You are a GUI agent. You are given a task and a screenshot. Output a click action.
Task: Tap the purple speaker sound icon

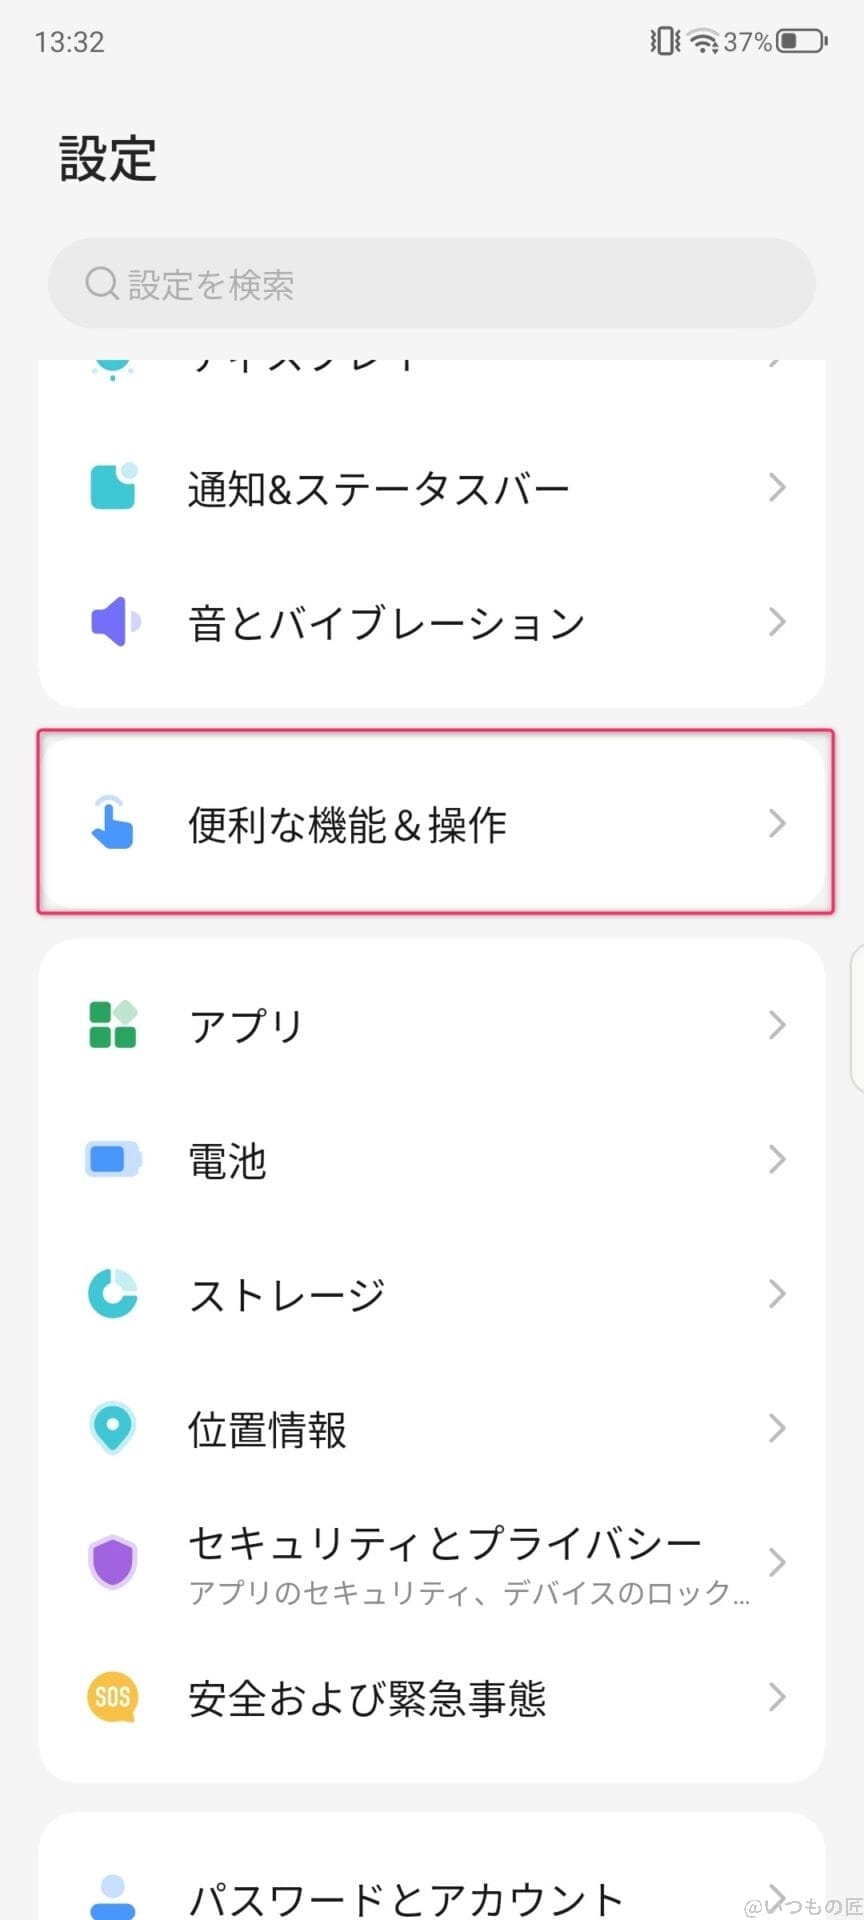[114, 622]
